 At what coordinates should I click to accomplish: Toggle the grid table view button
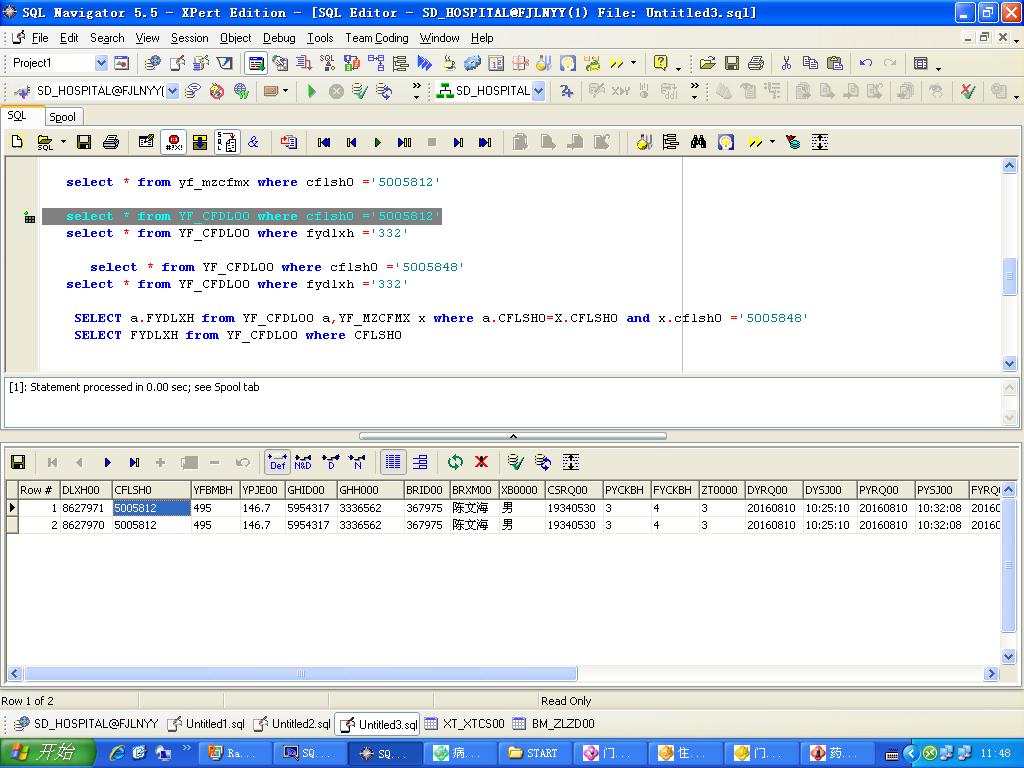coord(393,462)
